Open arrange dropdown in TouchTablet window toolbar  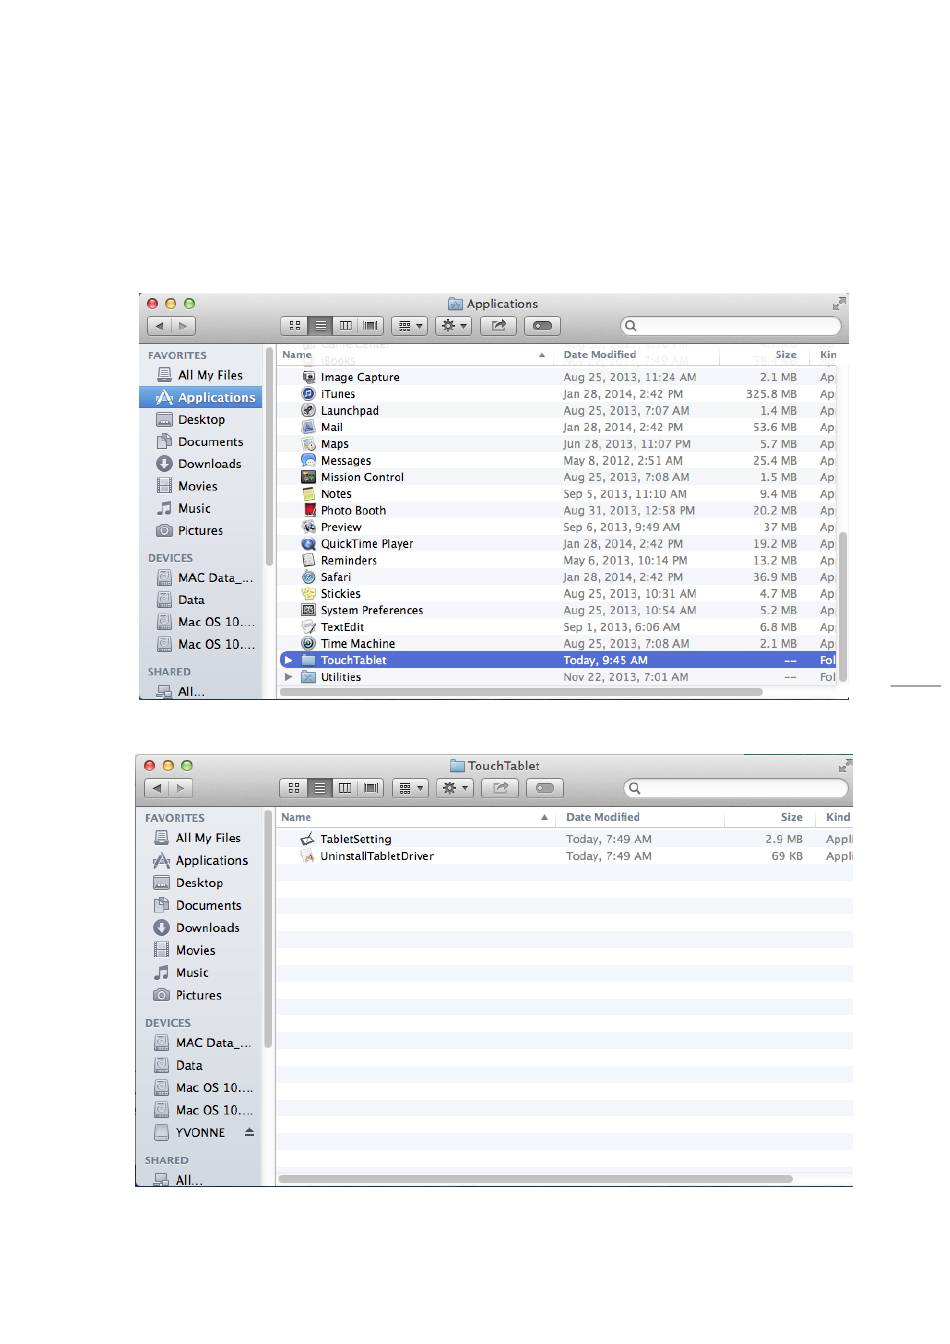click(x=411, y=788)
